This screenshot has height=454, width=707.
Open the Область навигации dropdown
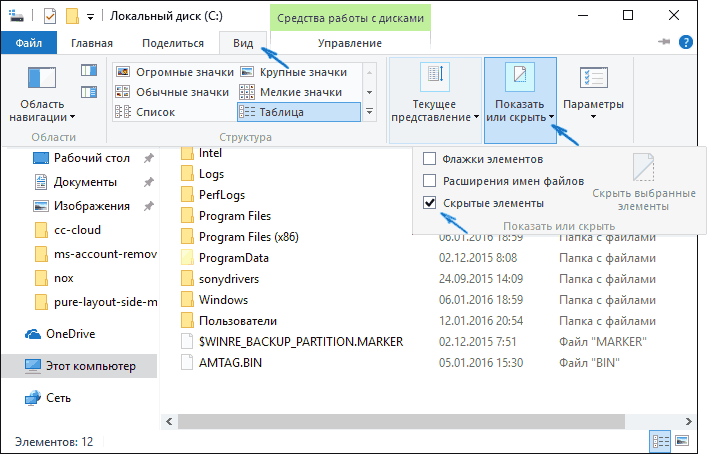[x=42, y=110]
